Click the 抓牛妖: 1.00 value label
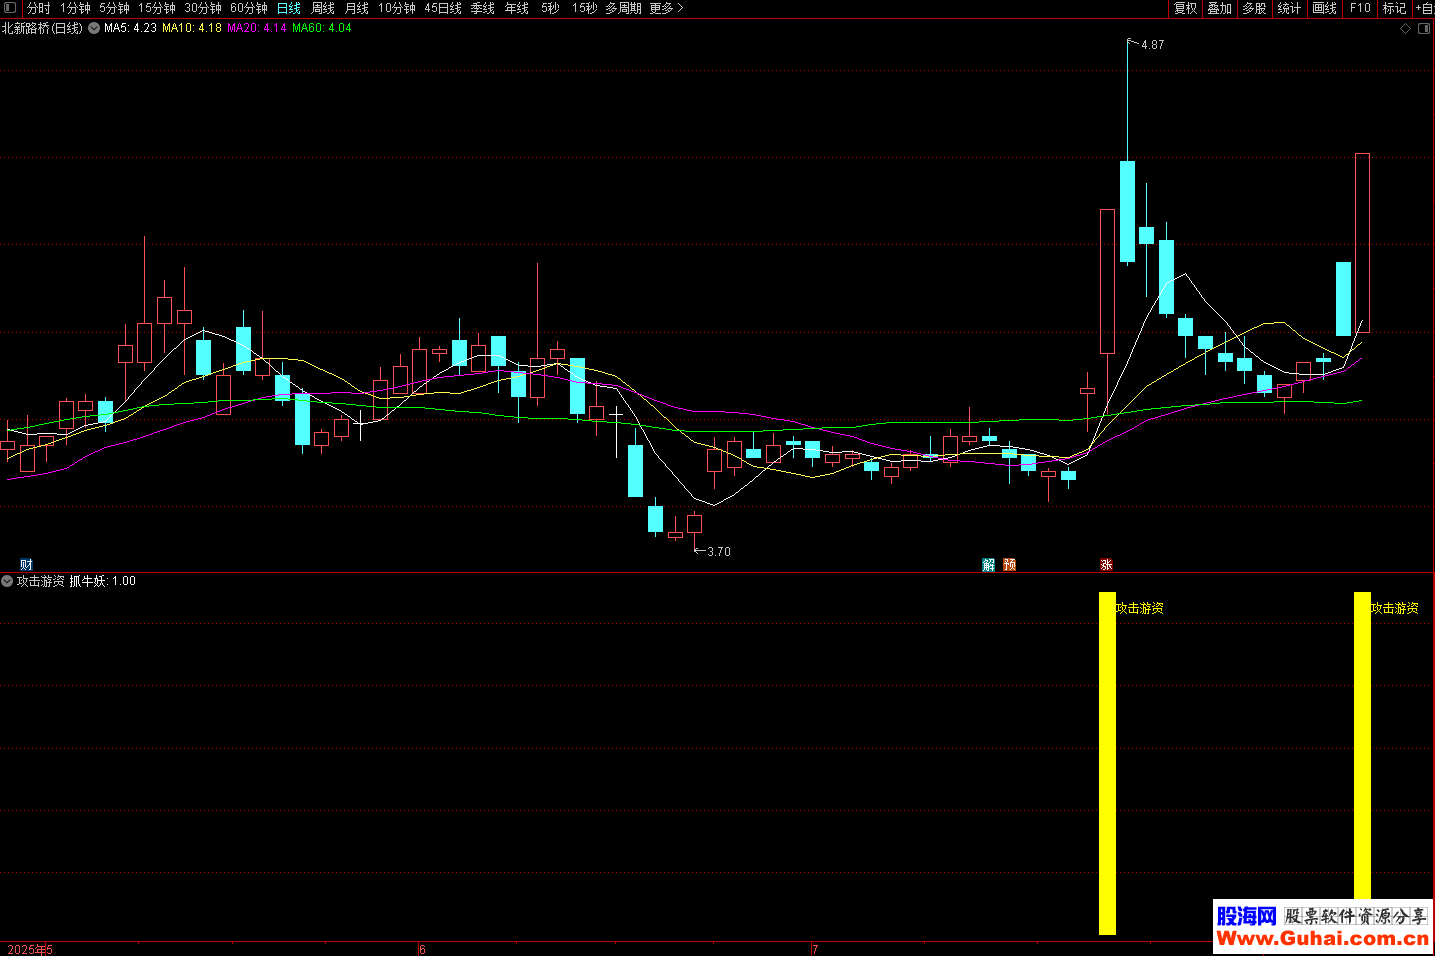 103,581
